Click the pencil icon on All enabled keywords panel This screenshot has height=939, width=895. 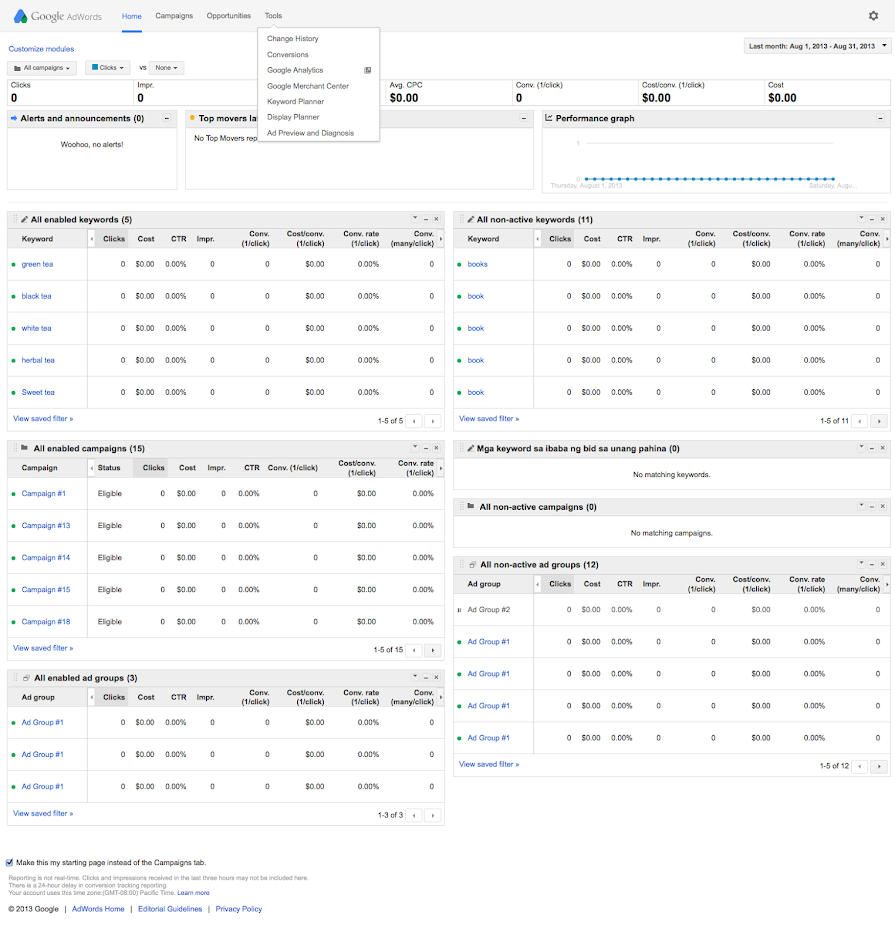point(24,219)
